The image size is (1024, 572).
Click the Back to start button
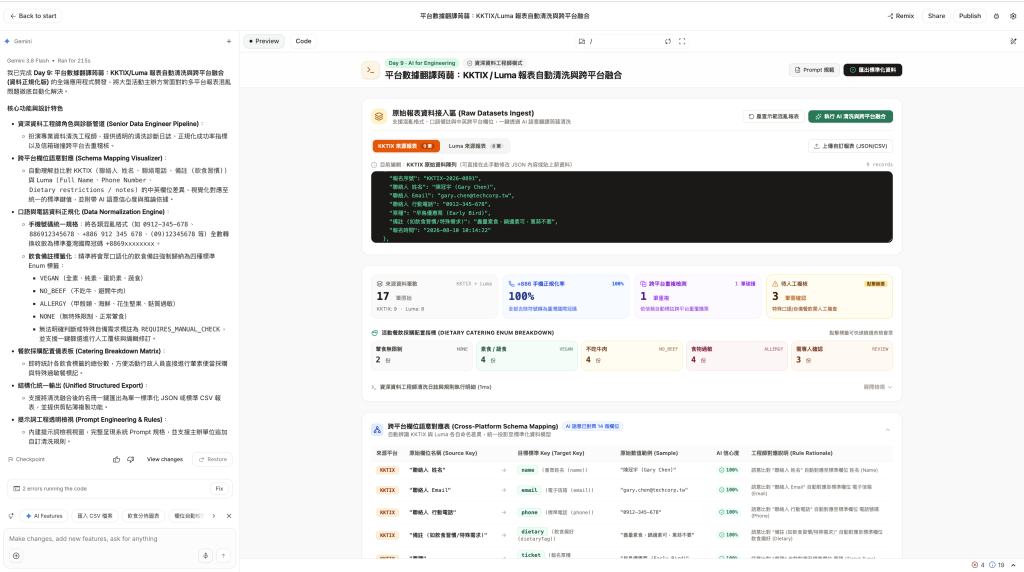coord(33,16)
